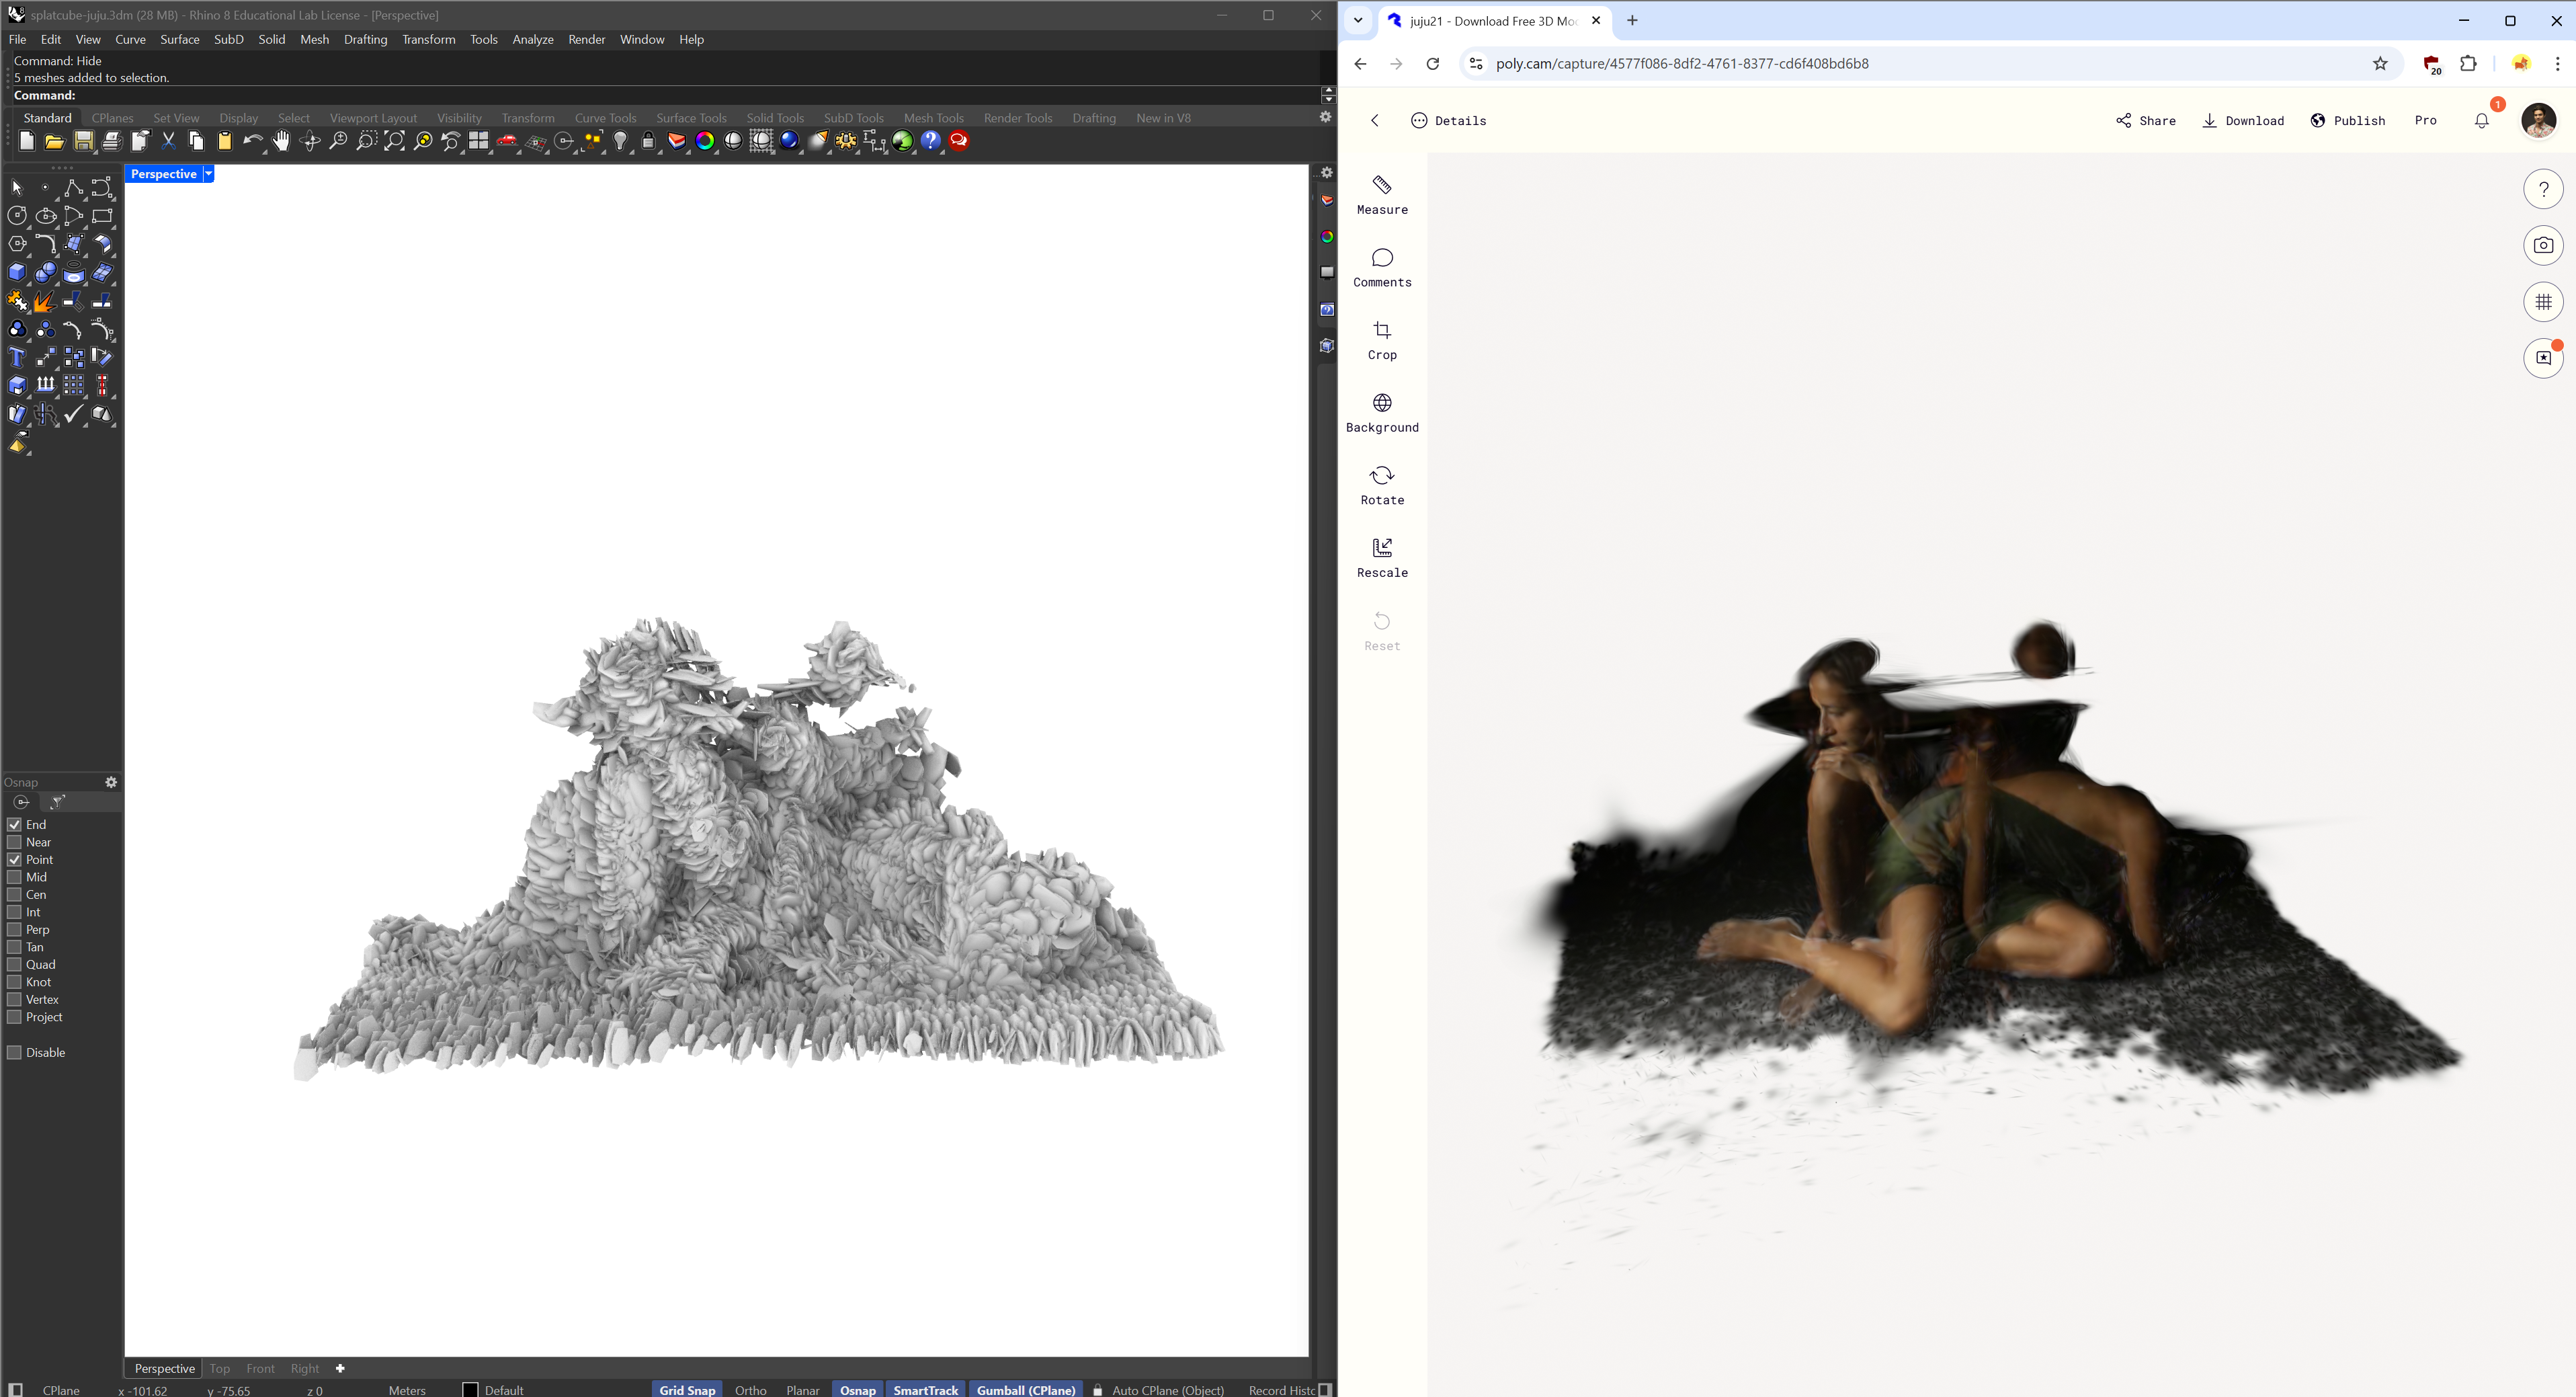
Task: Uncheck the End osnap checkbox
Action: pos(15,825)
